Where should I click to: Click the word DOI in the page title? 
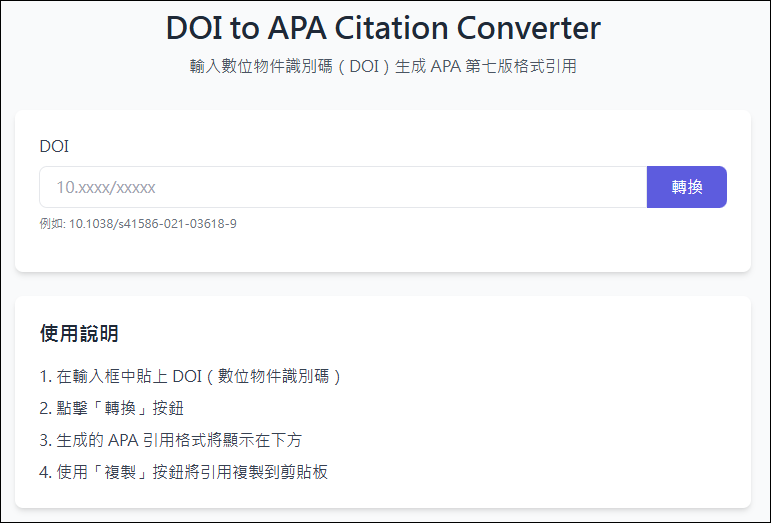[x=194, y=28]
